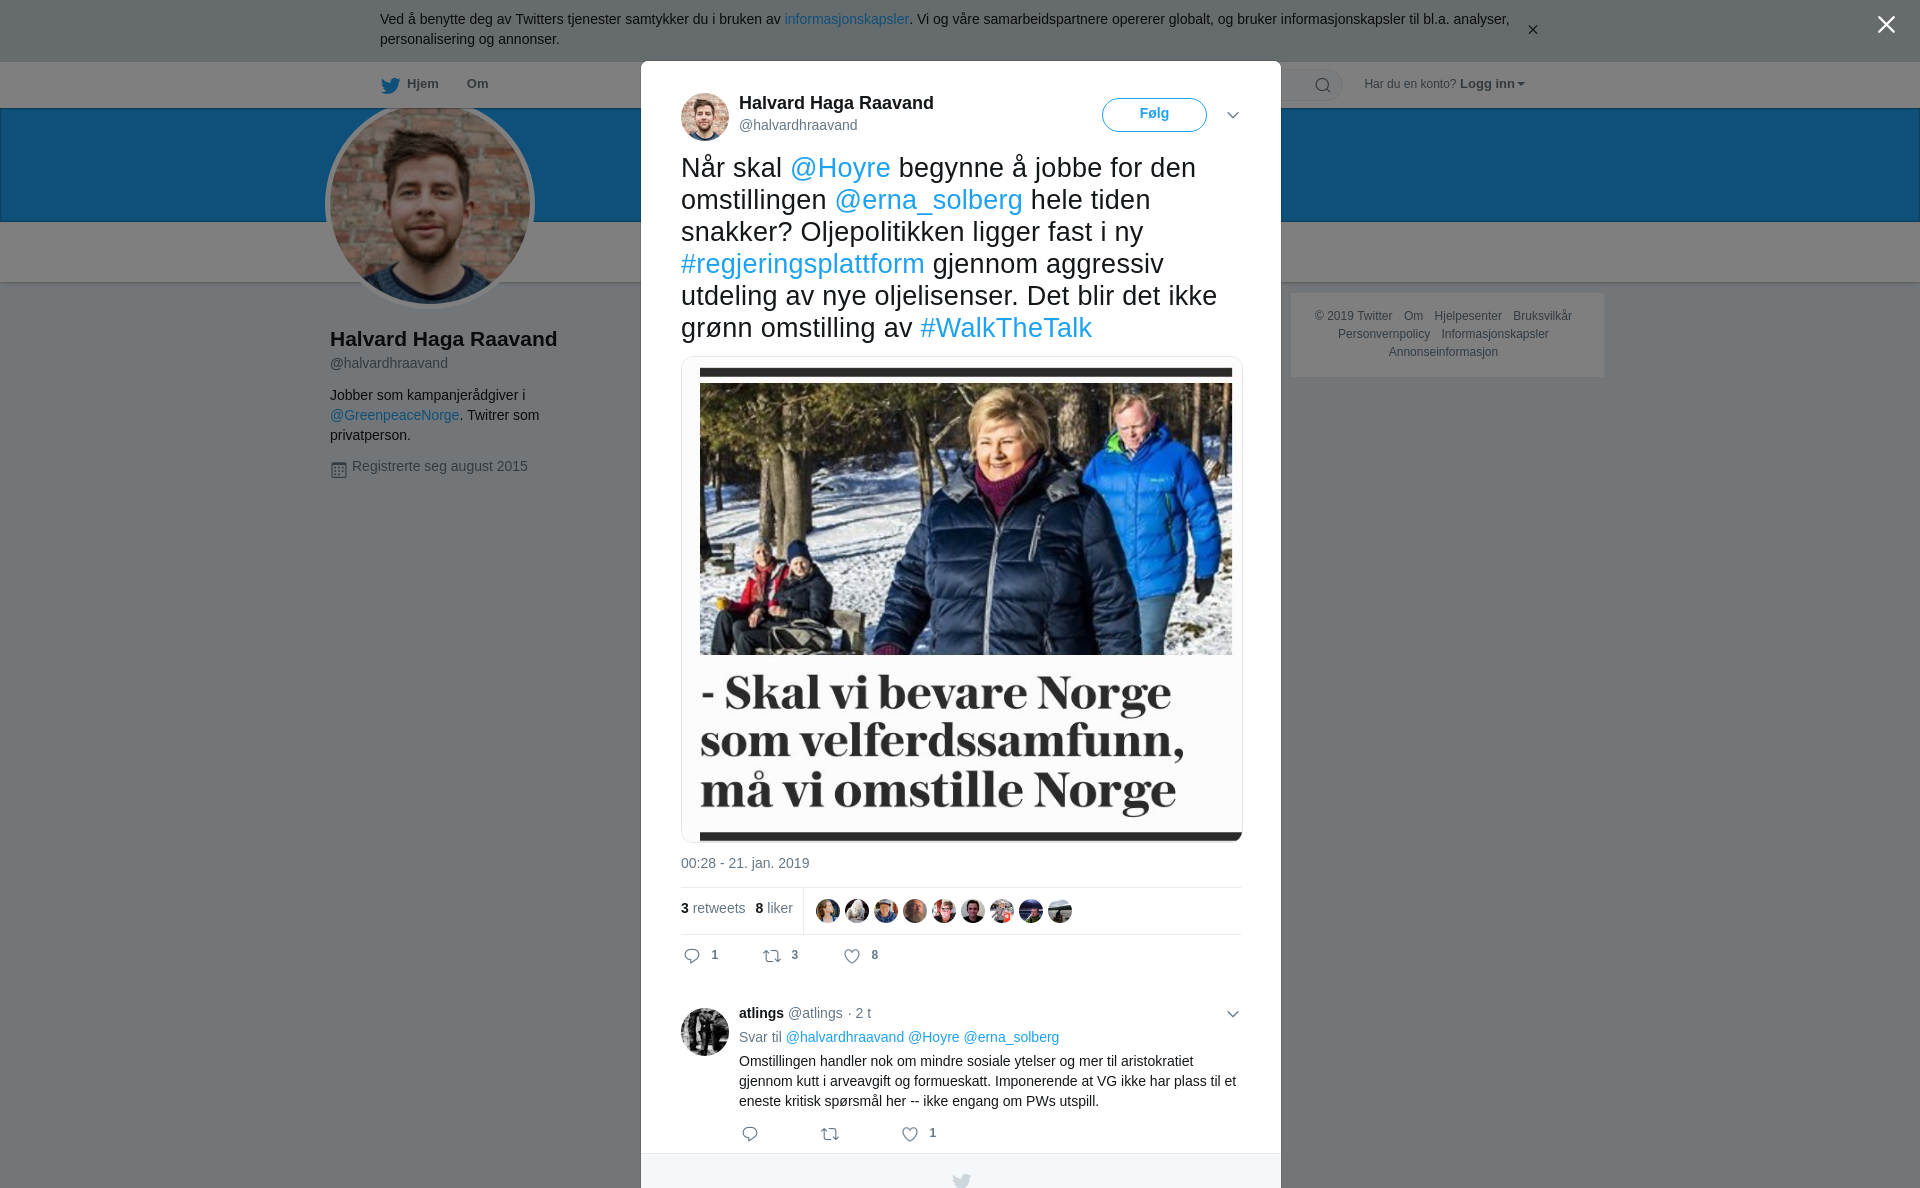Click the Twitter bird Hjem icon
The image size is (1920, 1188).
pos(390,85)
